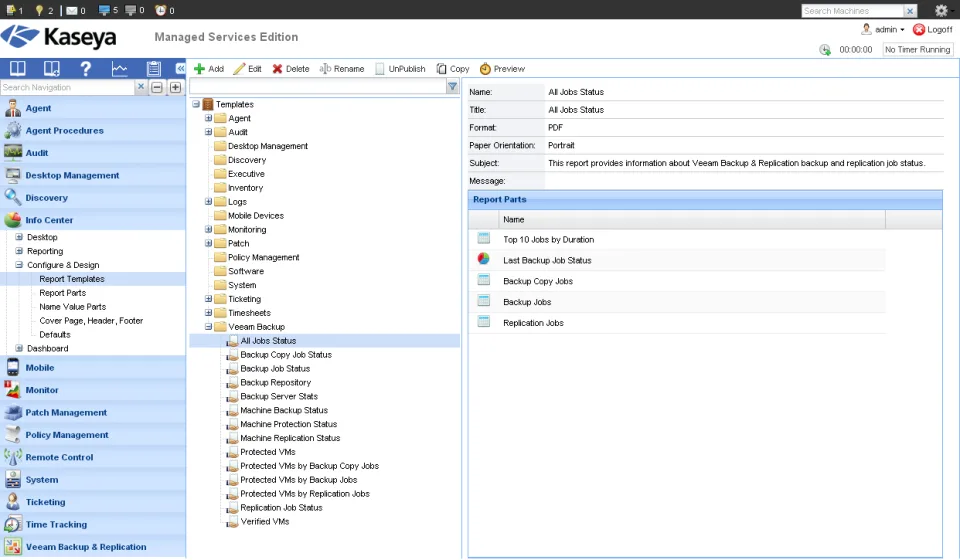The height and width of the screenshot is (560, 960).
Task: Click the Copy toolbar button
Action: coord(453,69)
